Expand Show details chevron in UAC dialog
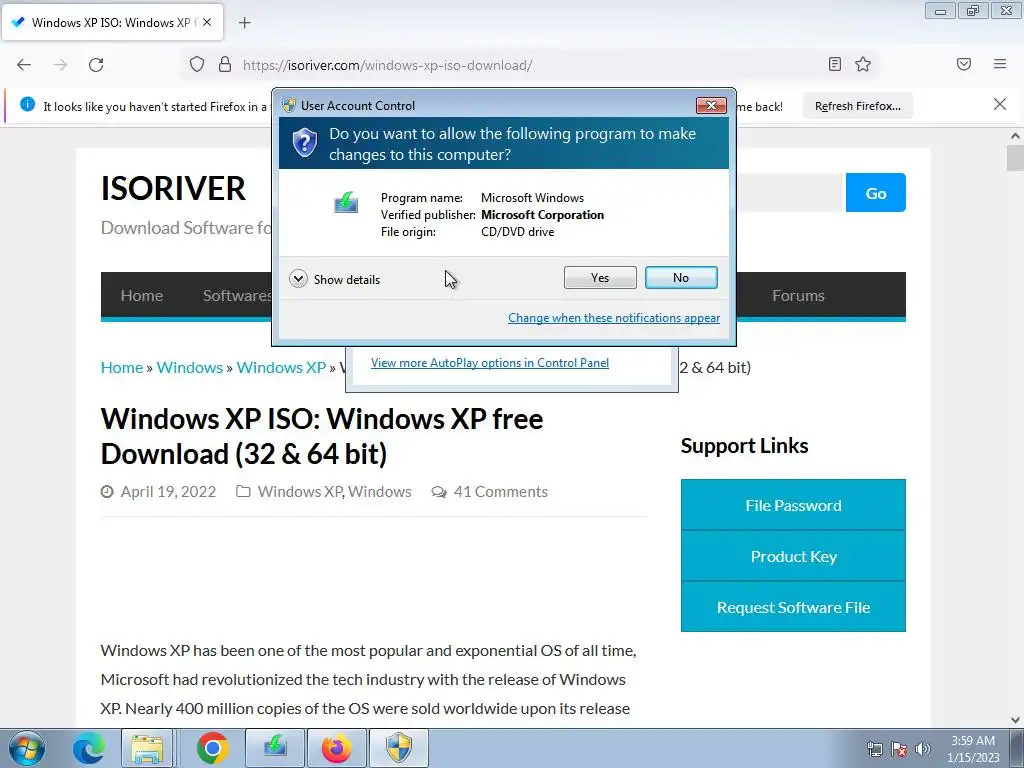The width and height of the screenshot is (1024, 768). tap(298, 279)
